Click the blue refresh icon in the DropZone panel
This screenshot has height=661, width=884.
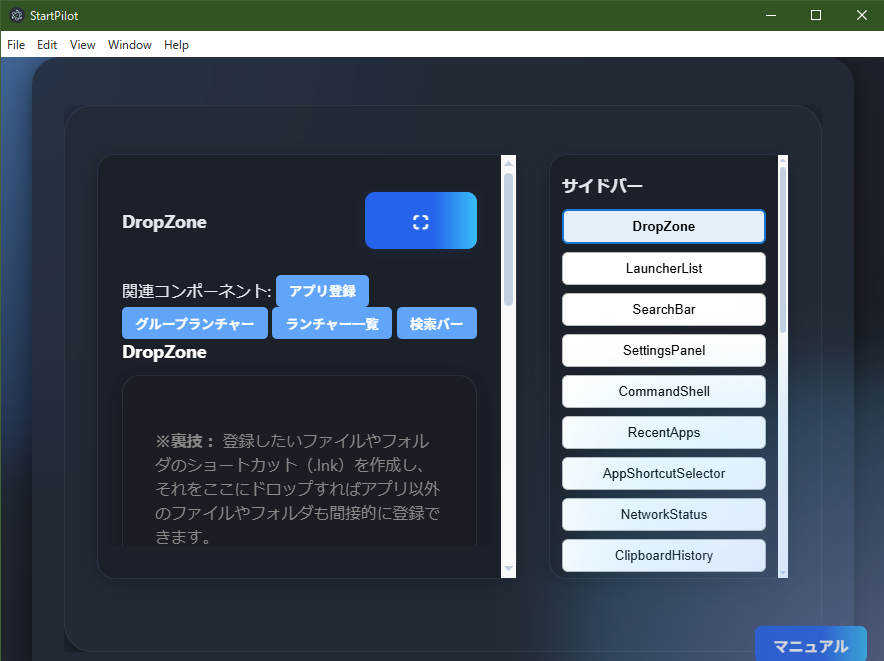point(420,220)
